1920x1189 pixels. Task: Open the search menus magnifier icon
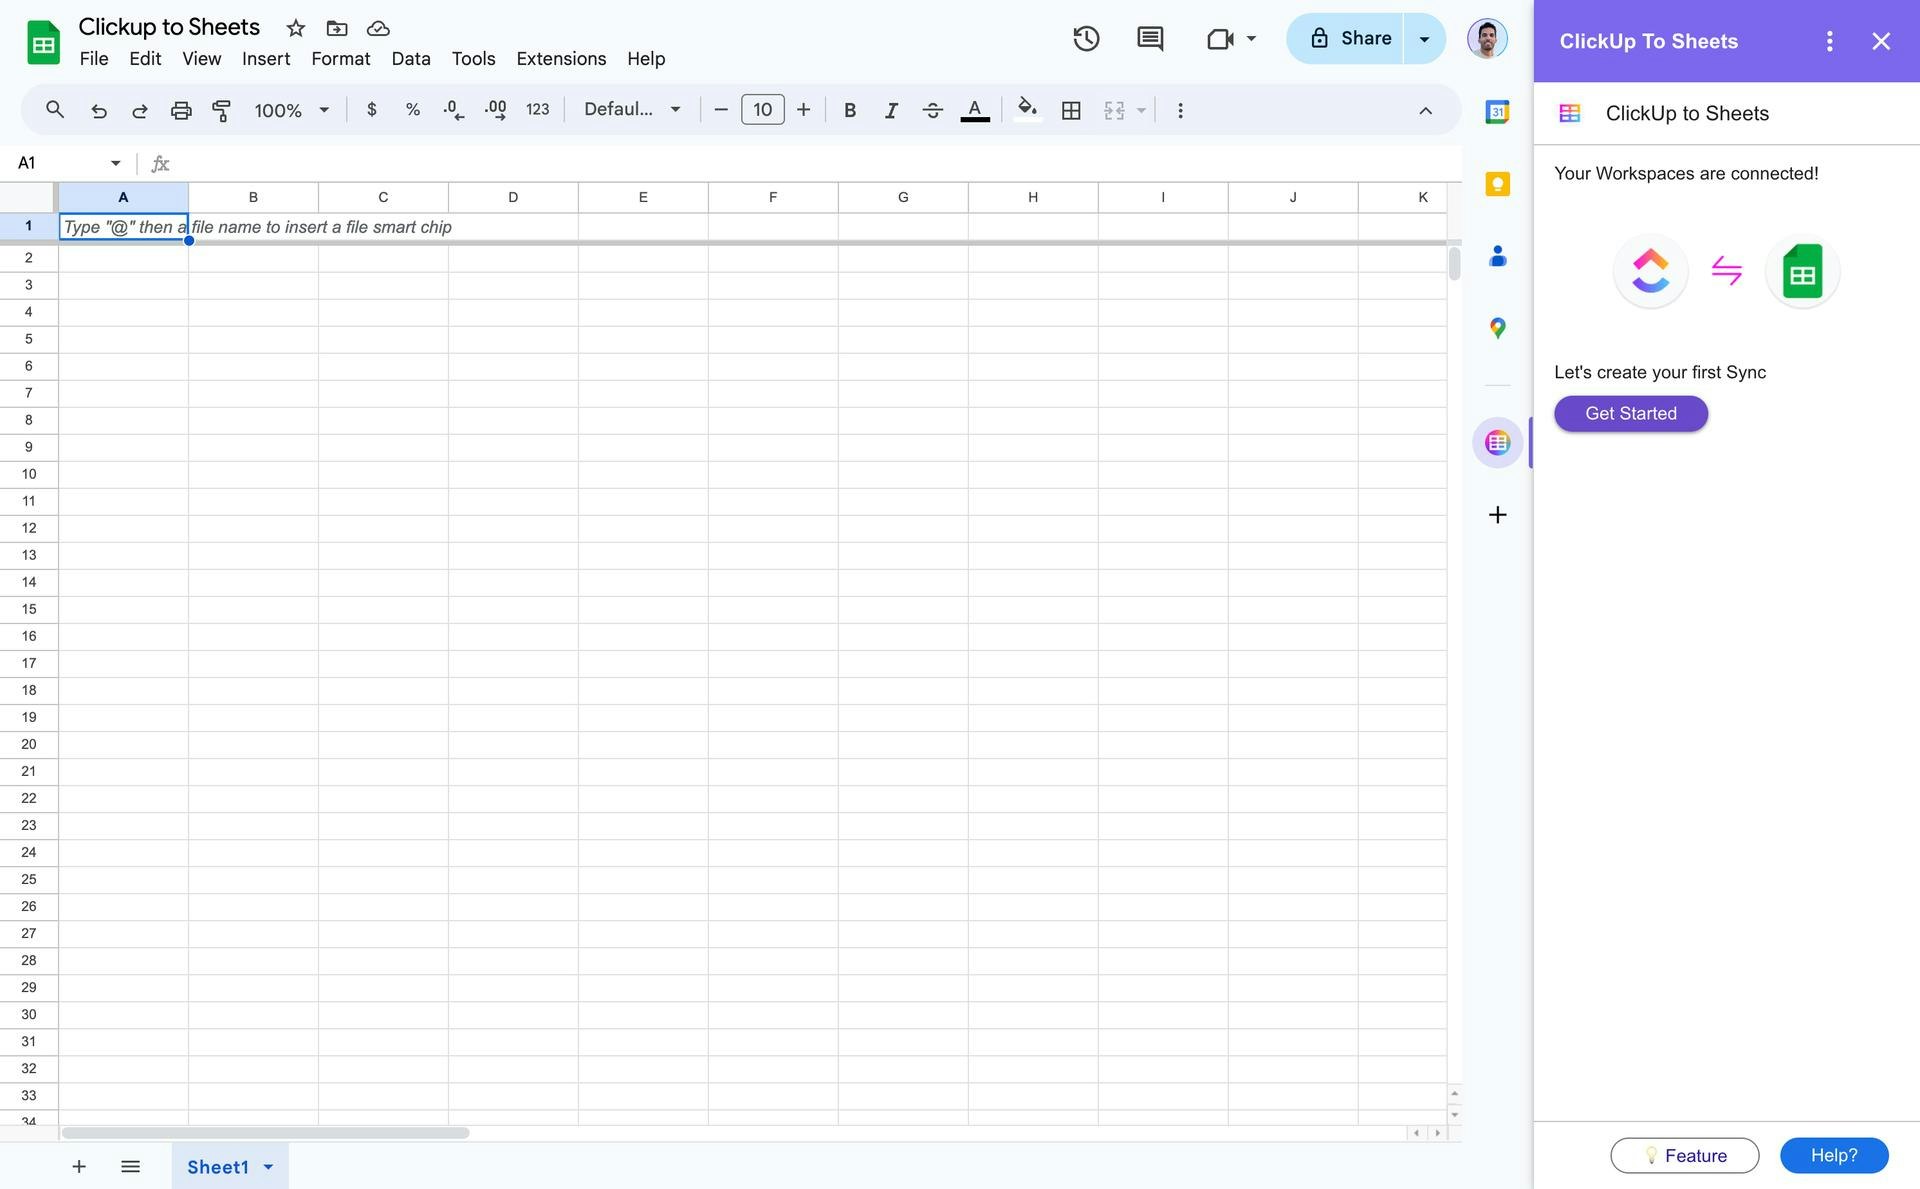coord(55,110)
